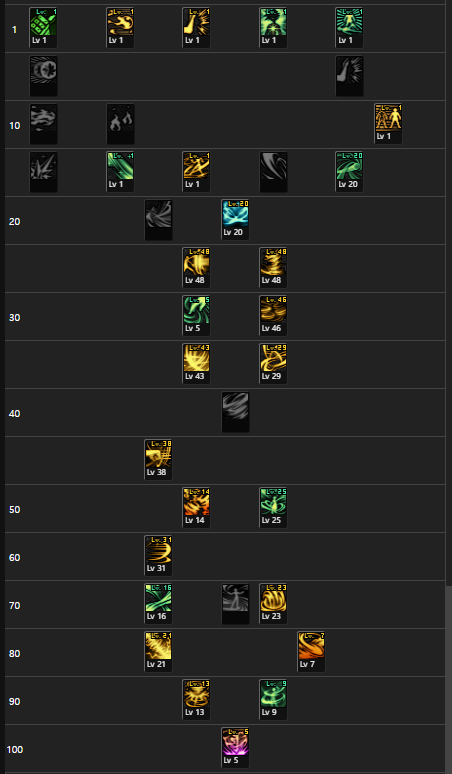Image resolution: width=452 pixels, height=774 pixels.
Task: Click the orange Lv 7 skill icon
Action: click(311, 652)
